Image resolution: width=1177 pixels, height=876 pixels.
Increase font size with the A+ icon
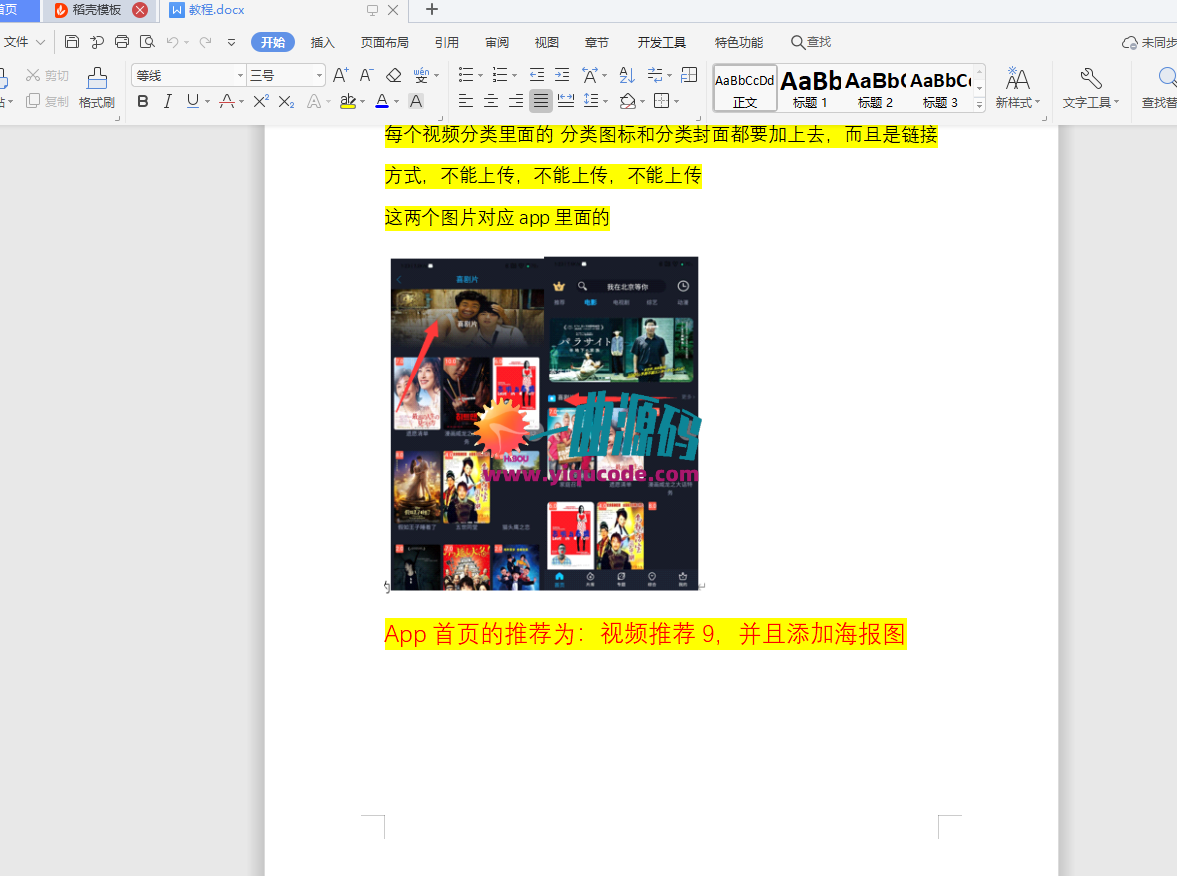coord(340,75)
